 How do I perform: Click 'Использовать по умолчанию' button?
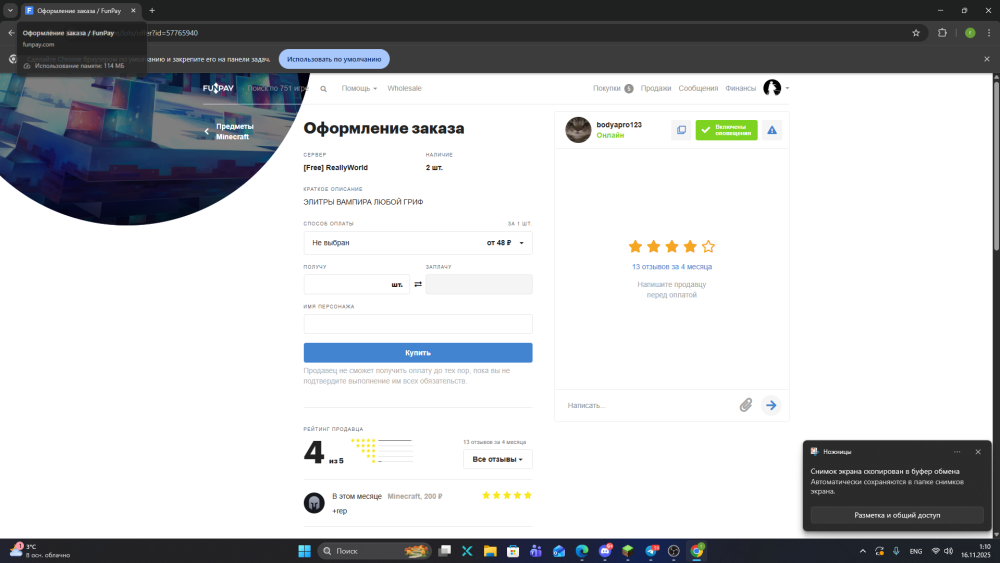click(334, 59)
